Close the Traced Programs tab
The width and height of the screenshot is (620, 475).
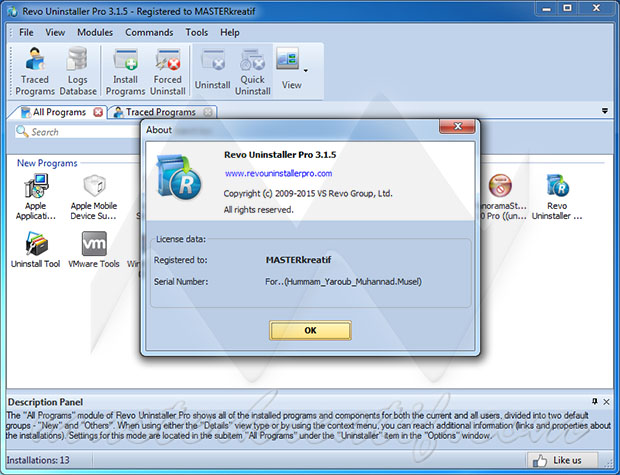pyautogui.click(x=208, y=112)
